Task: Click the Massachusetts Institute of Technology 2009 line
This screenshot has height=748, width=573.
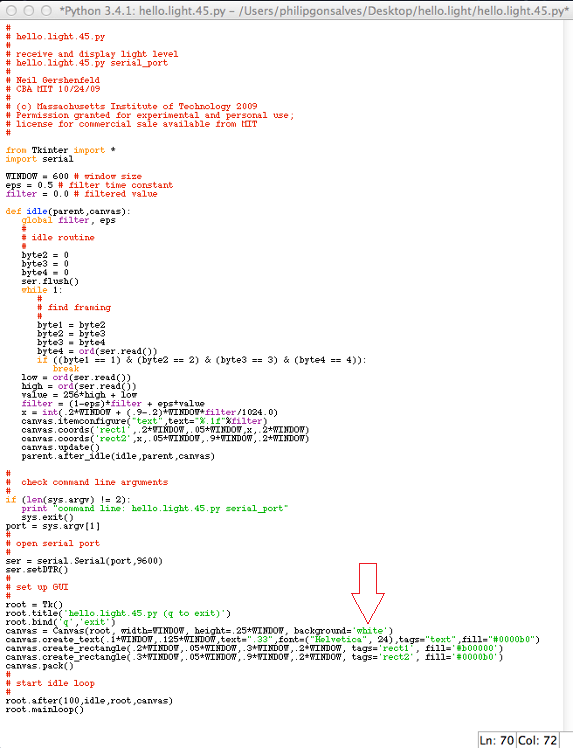Action: [132, 106]
